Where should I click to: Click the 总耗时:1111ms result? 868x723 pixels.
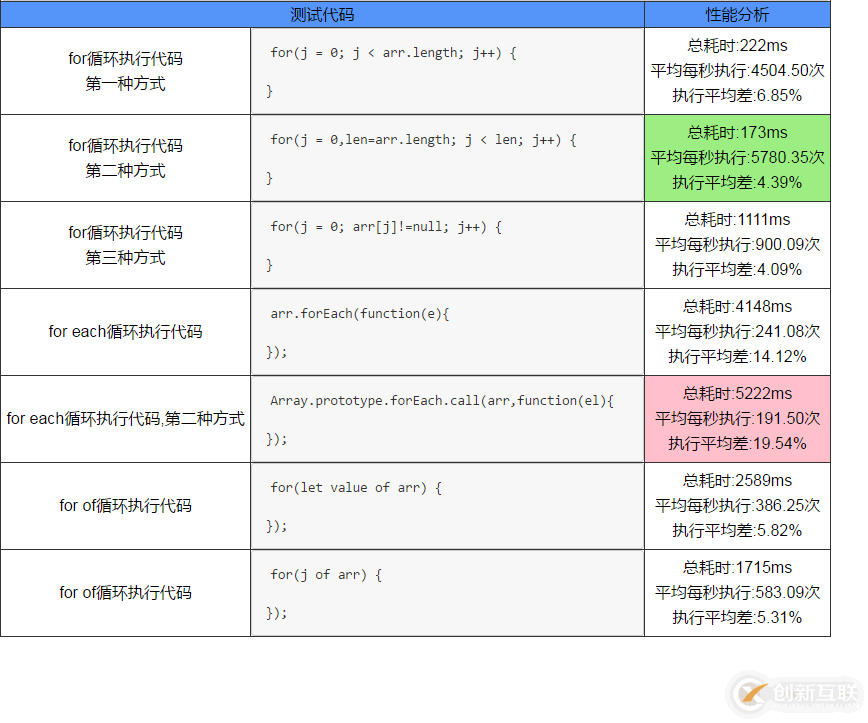[x=737, y=219]
